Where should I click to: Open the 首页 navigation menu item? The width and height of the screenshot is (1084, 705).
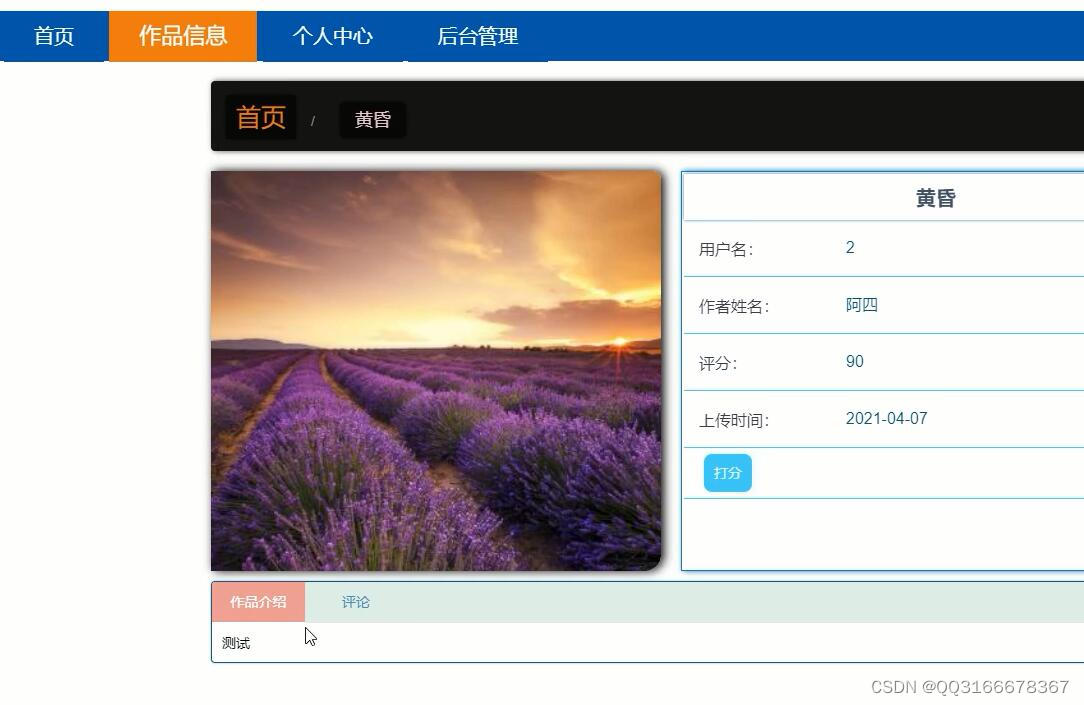tap(54, 35)
